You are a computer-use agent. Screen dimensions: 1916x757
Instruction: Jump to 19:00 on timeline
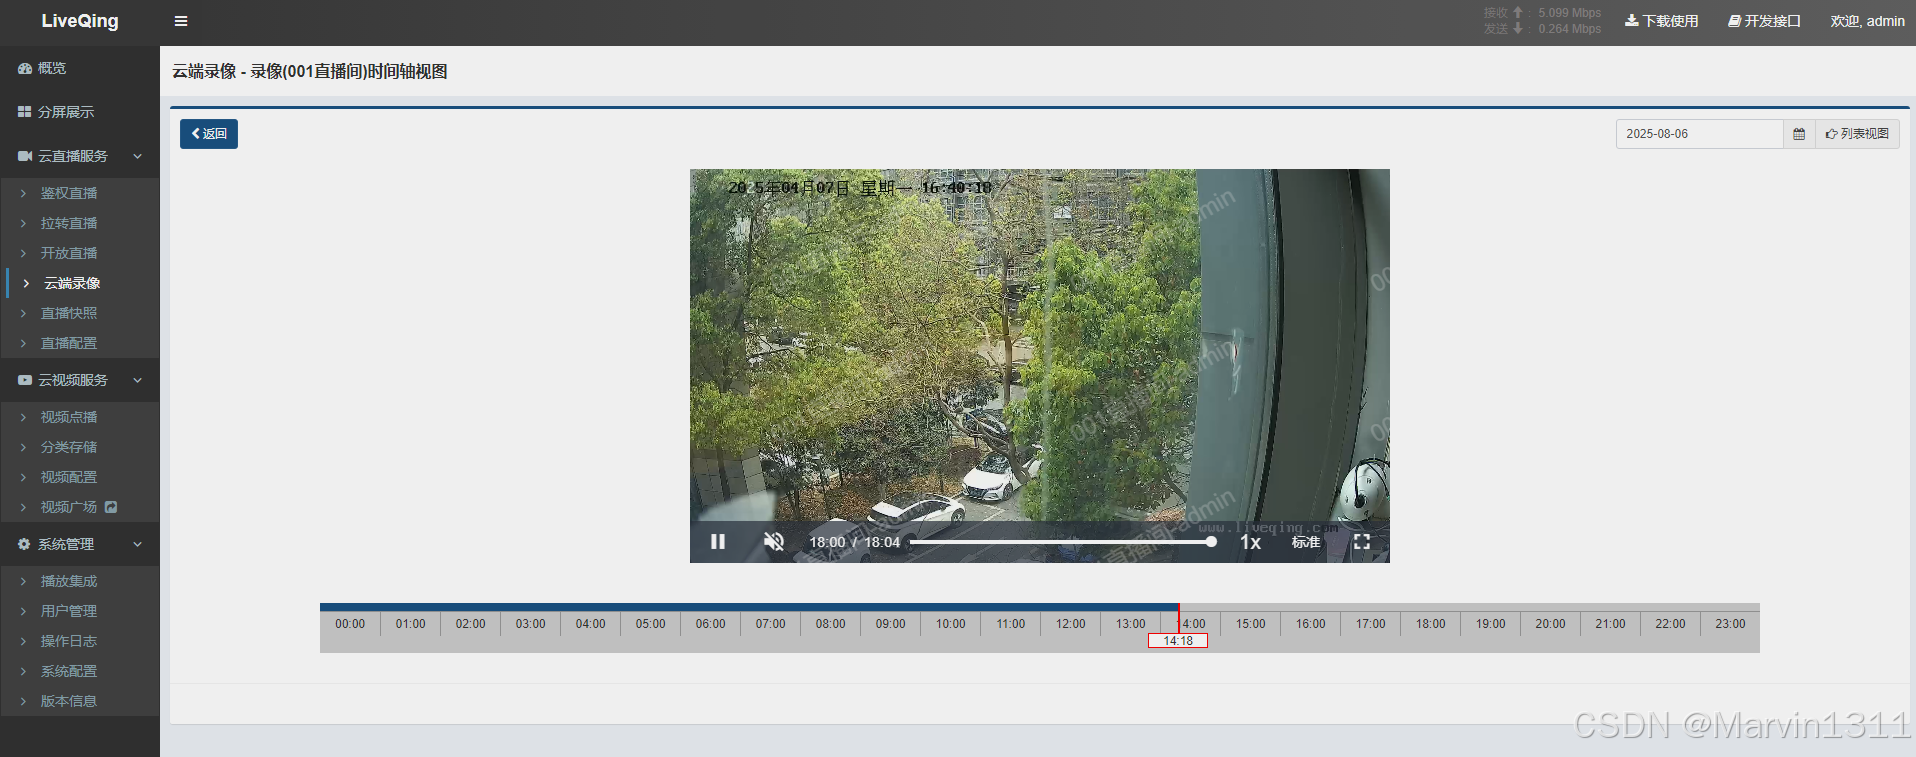point(1490,624)
